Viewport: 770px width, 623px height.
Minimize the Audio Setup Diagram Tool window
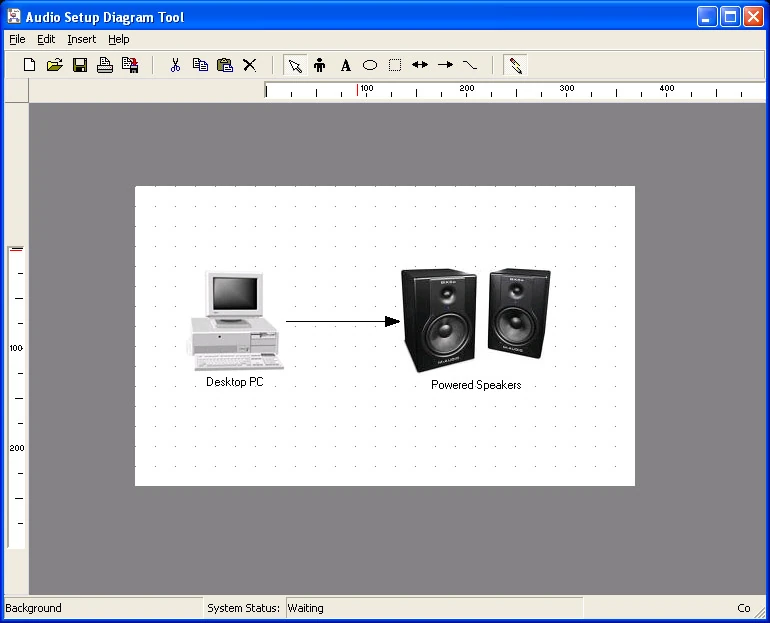(707, 17)
